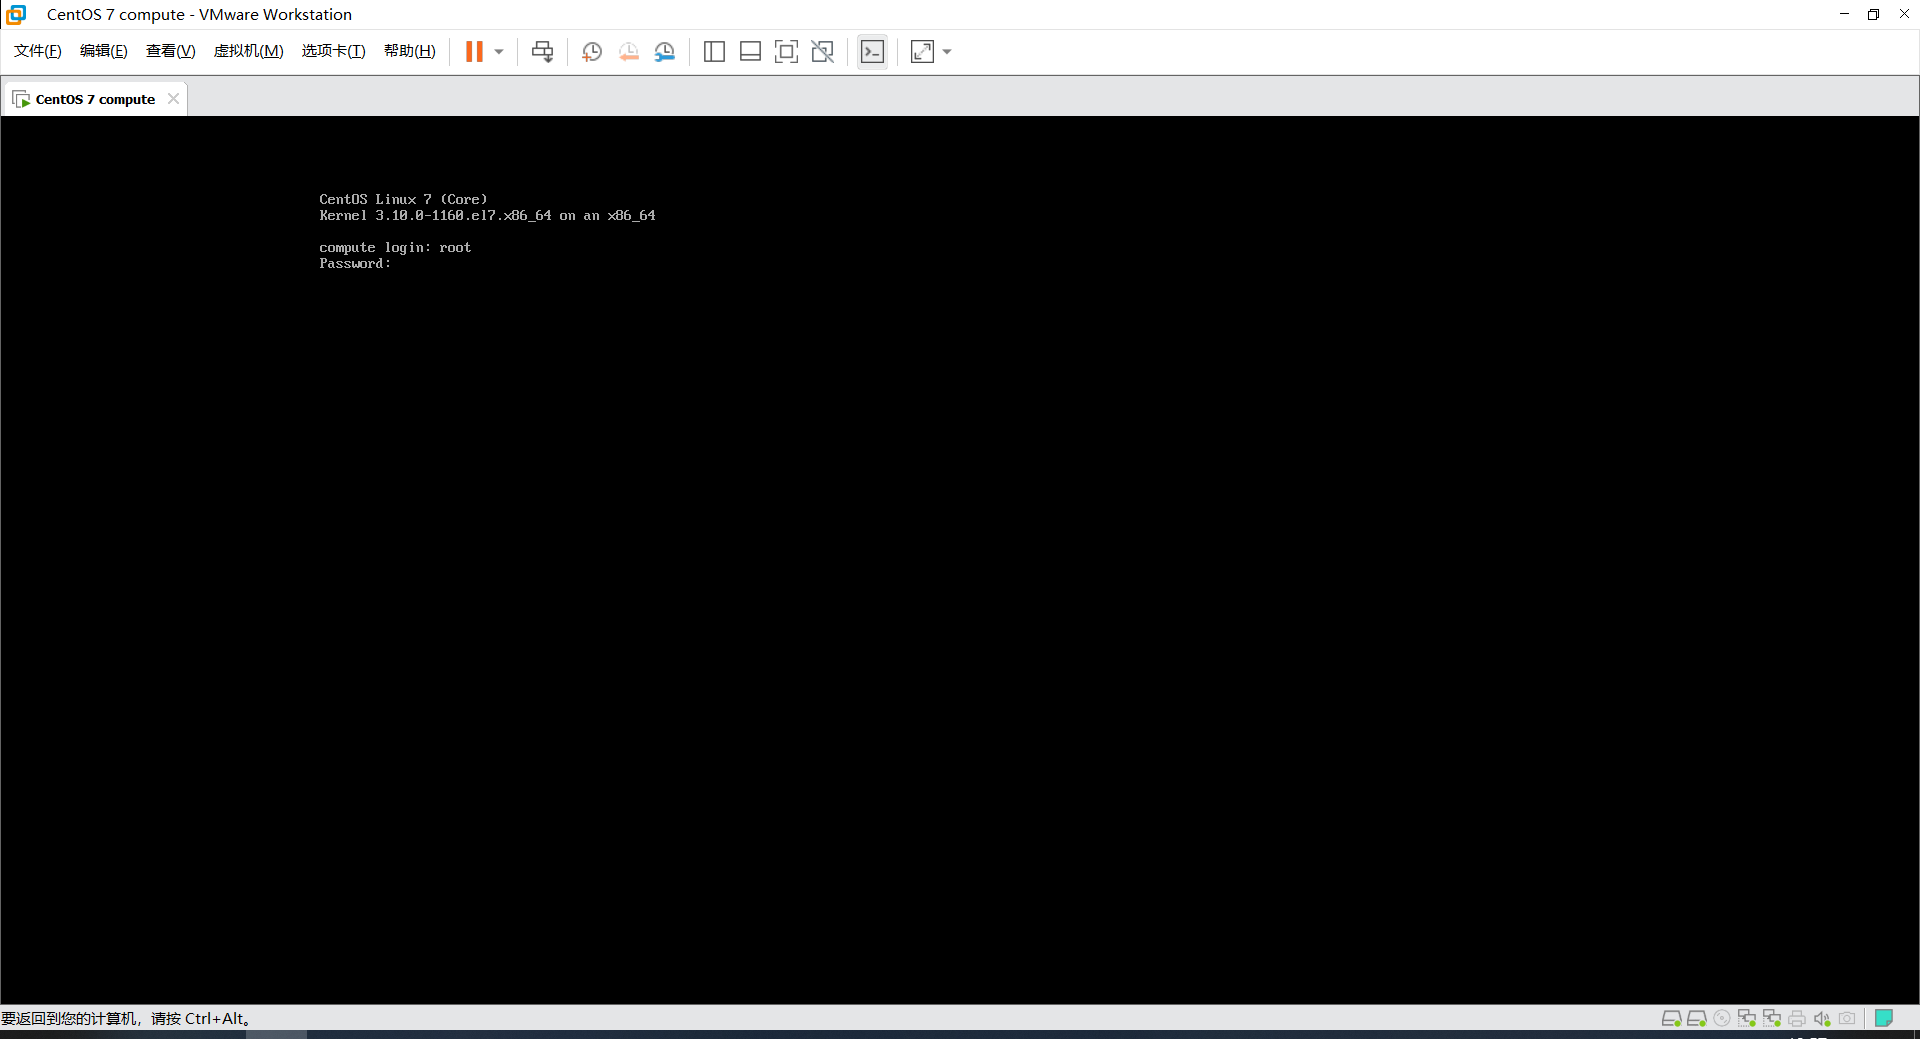The image size is (1920, 1039).
Task: Open the 编辑(E) menu
Action: click(x=104, y=51)
